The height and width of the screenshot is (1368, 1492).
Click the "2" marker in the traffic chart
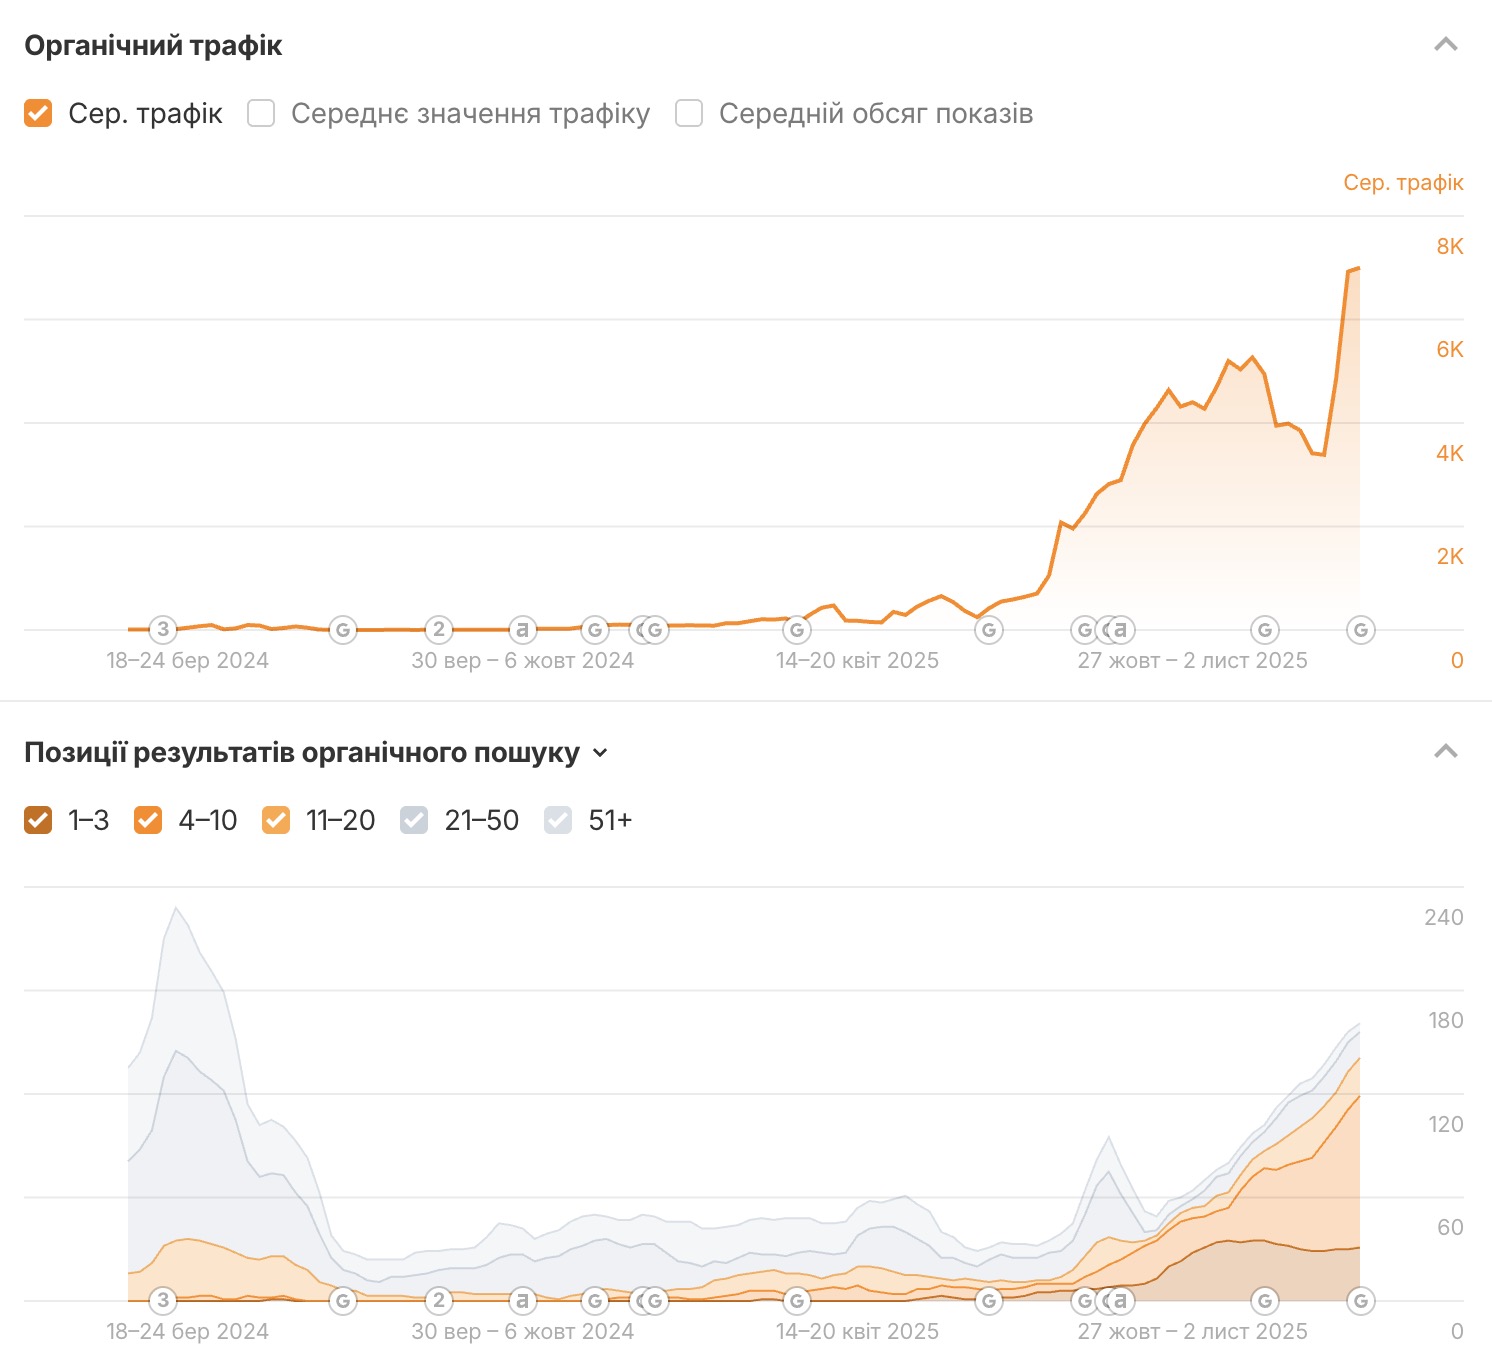[439, 629]
